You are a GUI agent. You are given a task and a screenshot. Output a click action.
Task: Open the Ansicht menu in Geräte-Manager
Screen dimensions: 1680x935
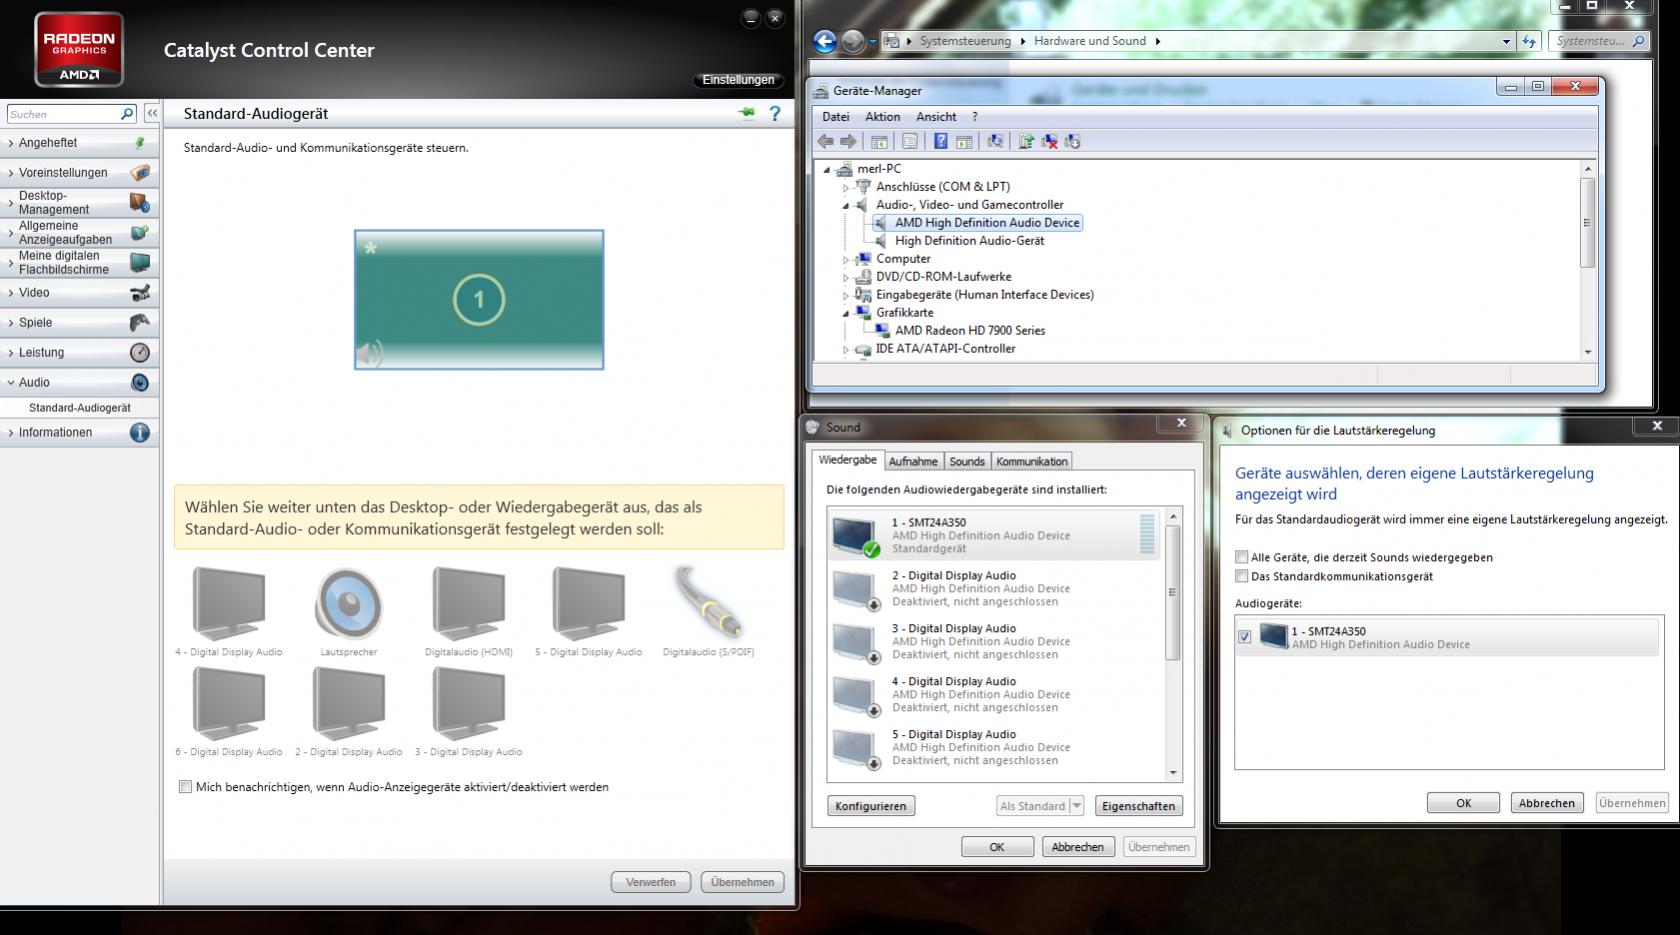[936, 117]
